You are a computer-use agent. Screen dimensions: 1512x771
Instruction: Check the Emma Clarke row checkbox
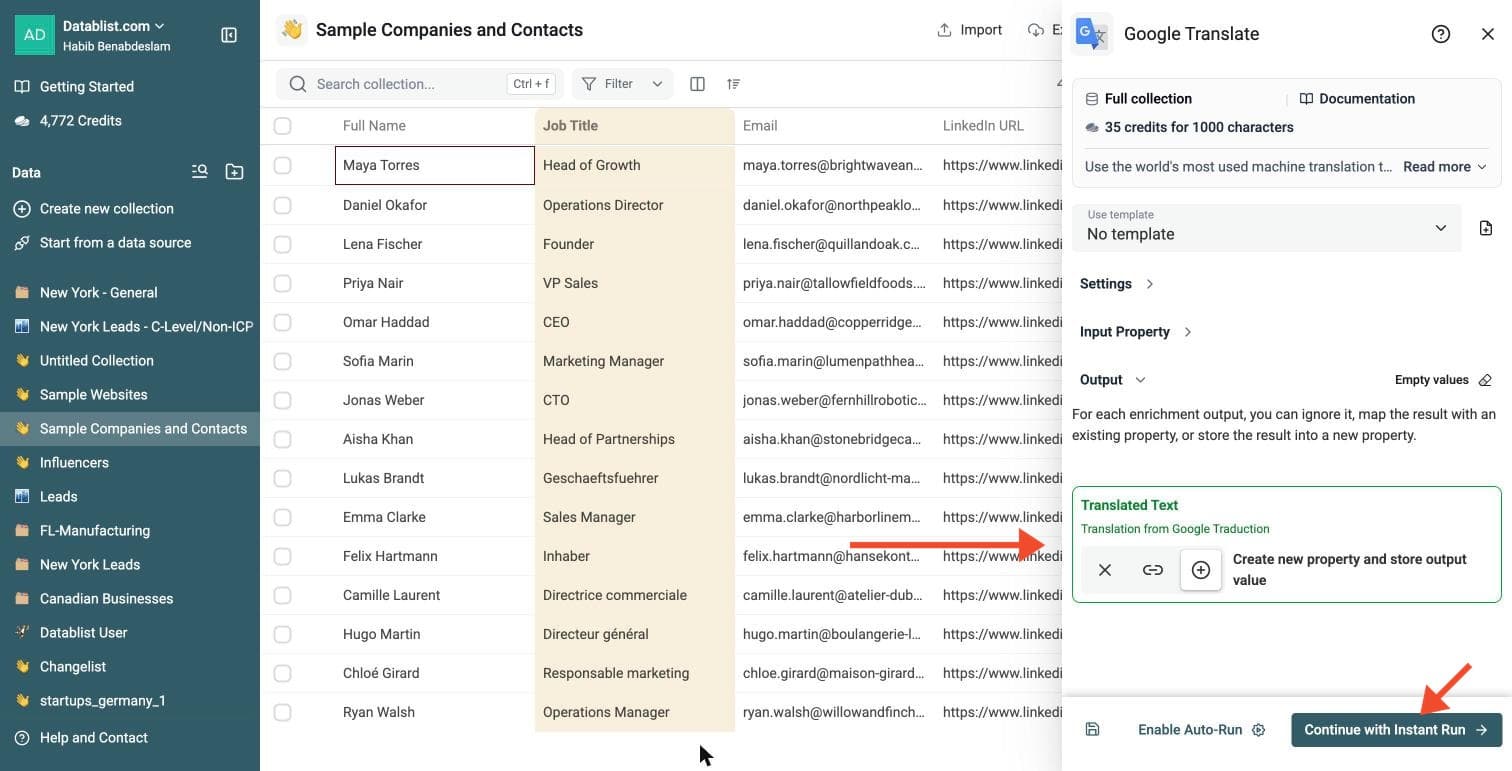282,517
